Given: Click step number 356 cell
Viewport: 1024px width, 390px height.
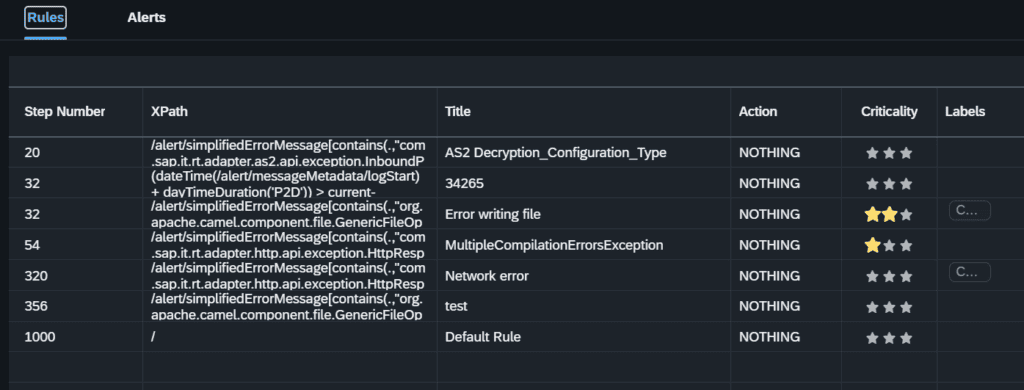Looking at the screenshot, I should (36, 306).
